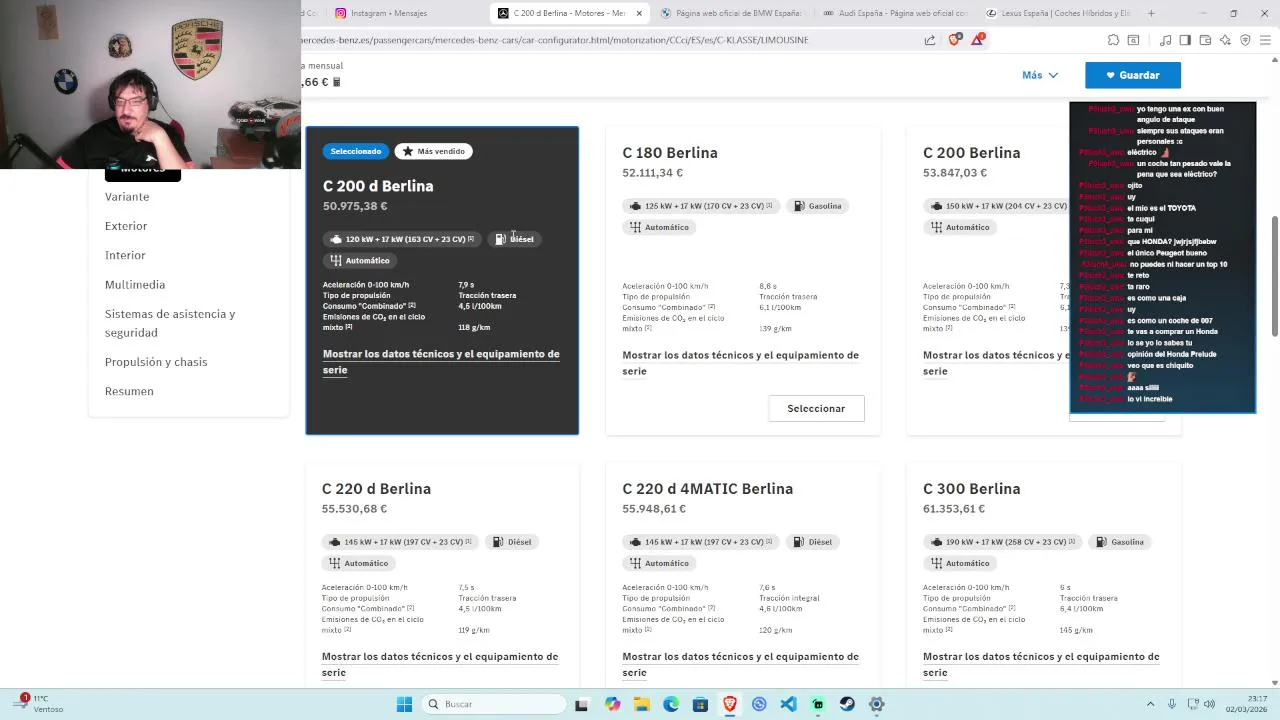
Task: Open Resumen in configurator sidebar
Action: [x=129, y=391]
